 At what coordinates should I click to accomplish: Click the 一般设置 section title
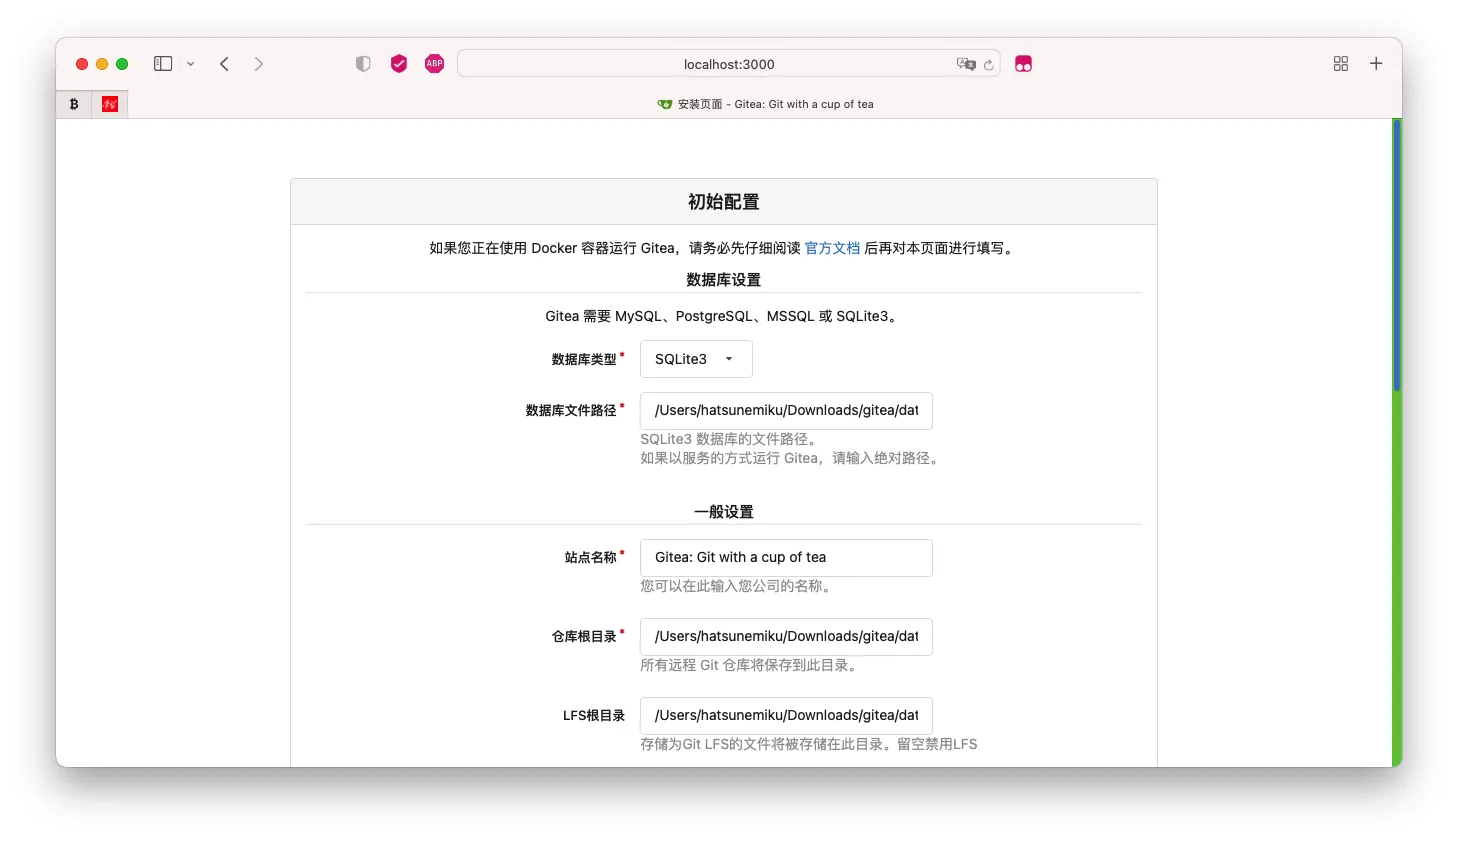tap(724, 512)
